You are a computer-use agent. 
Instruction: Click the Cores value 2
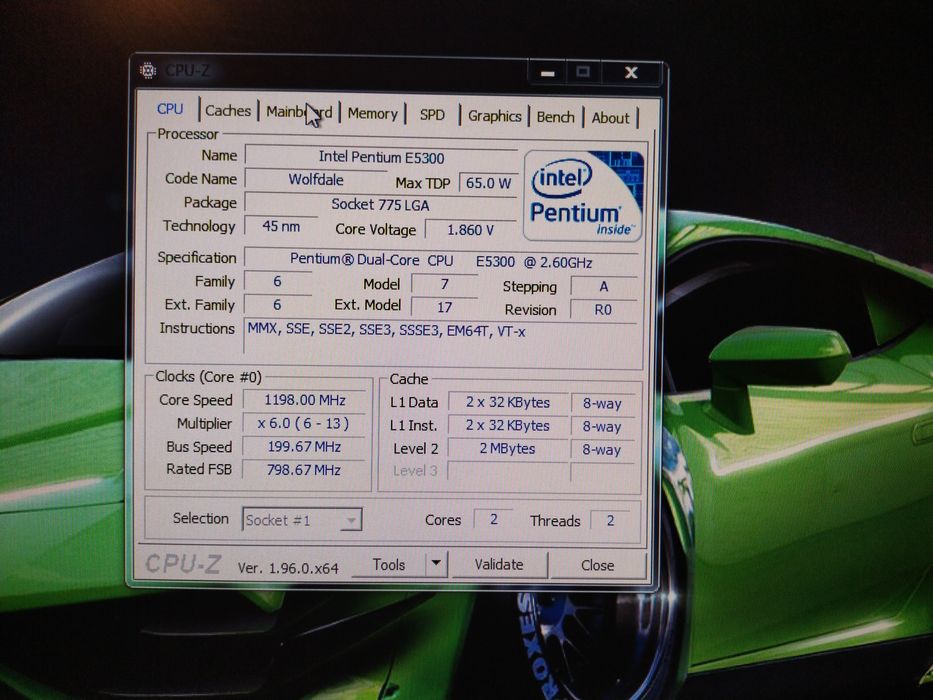[x=493, y=520]
